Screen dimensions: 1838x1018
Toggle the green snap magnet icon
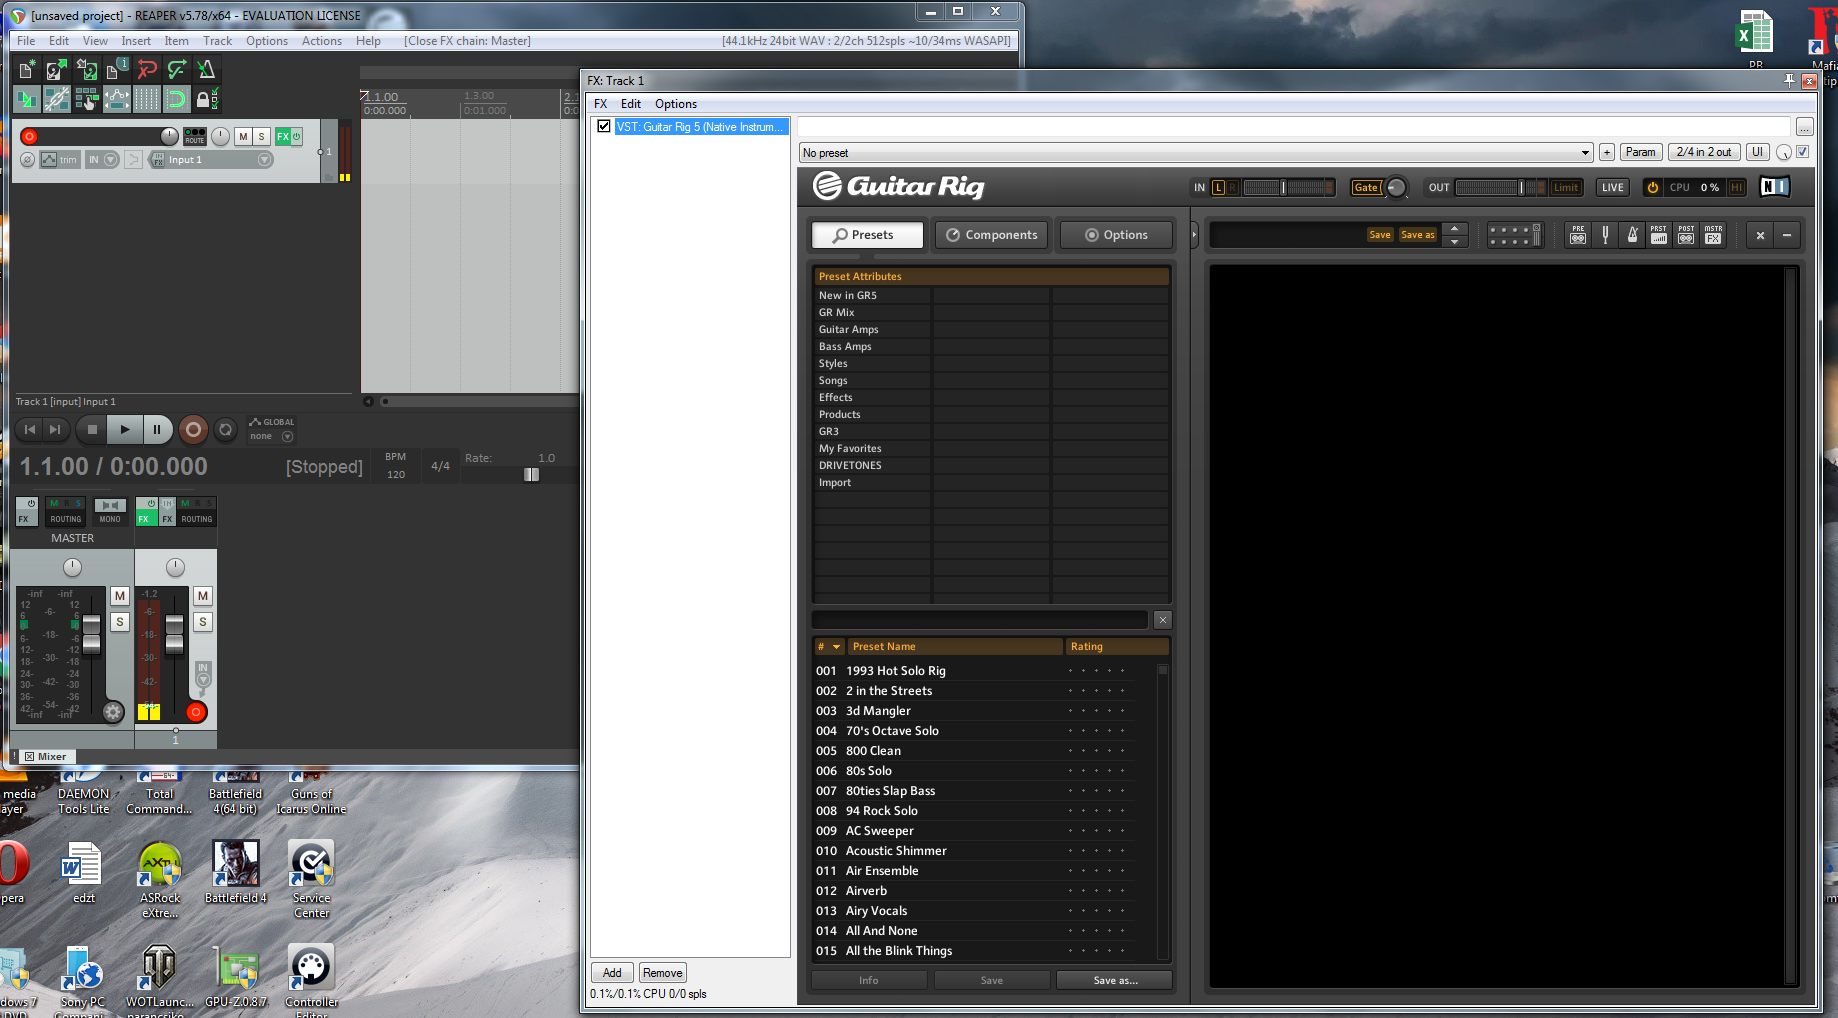coord(177,99)
